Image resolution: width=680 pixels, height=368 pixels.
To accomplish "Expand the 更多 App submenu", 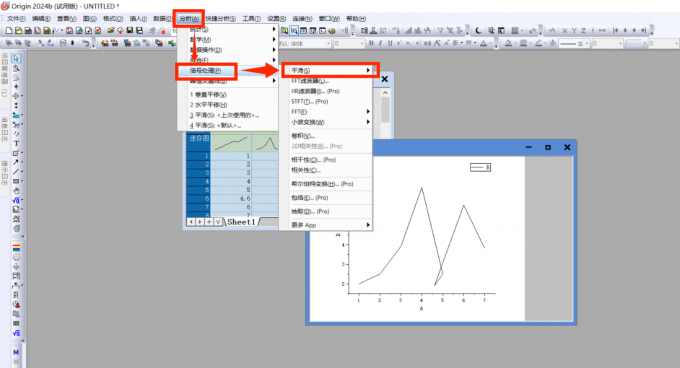I will click(331, 225).
